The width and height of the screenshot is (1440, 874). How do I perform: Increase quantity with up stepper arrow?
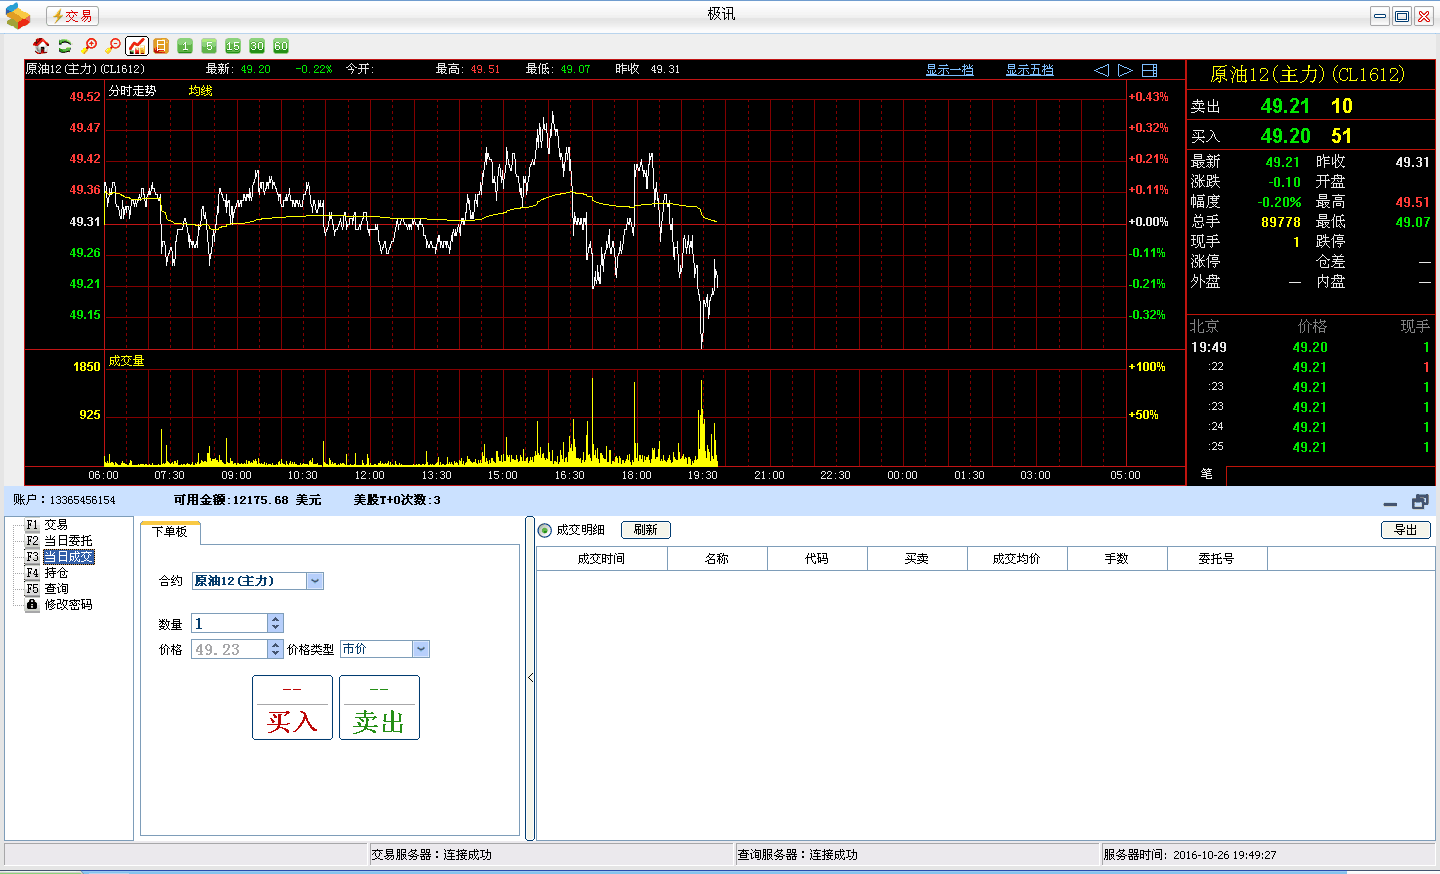click(x=275, y=619)
